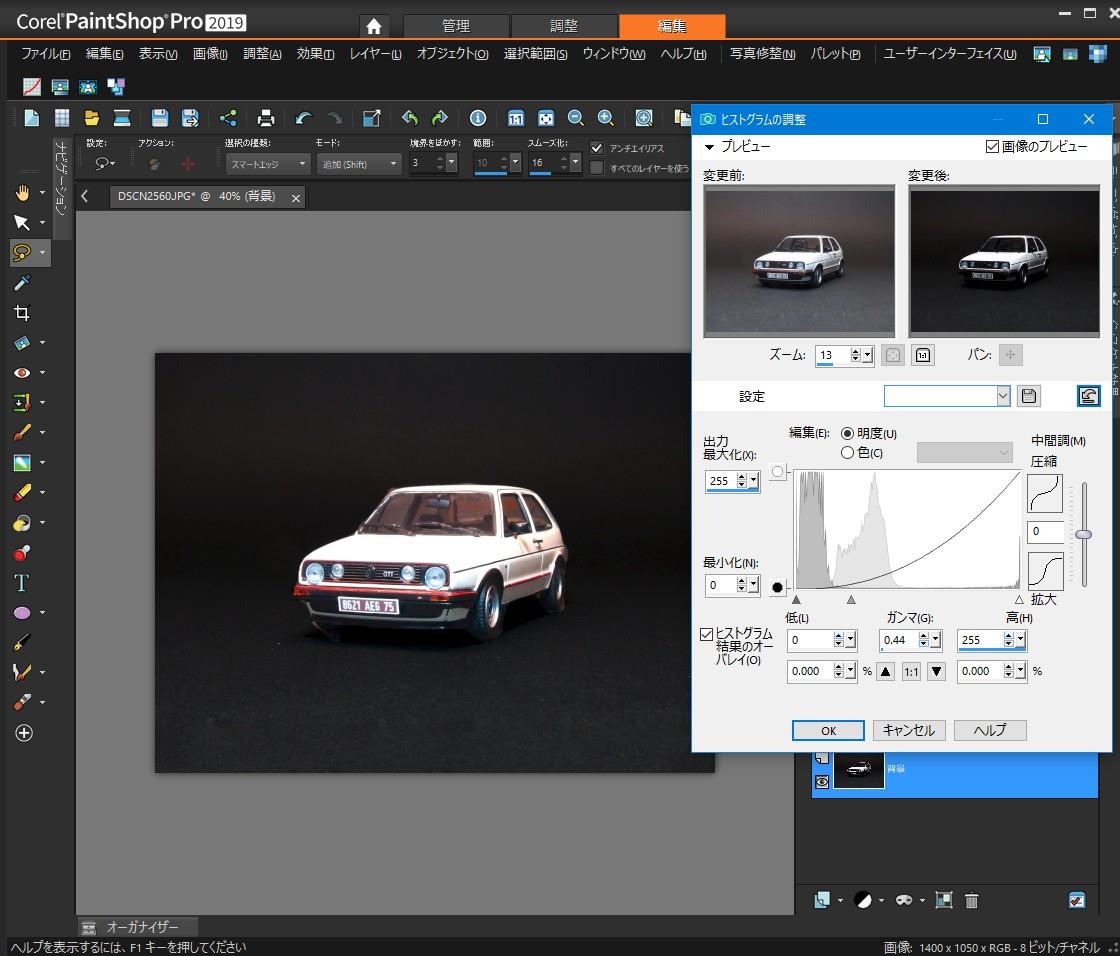
Task: Toggle visibility of the background layer
Action: coord(822,782)
